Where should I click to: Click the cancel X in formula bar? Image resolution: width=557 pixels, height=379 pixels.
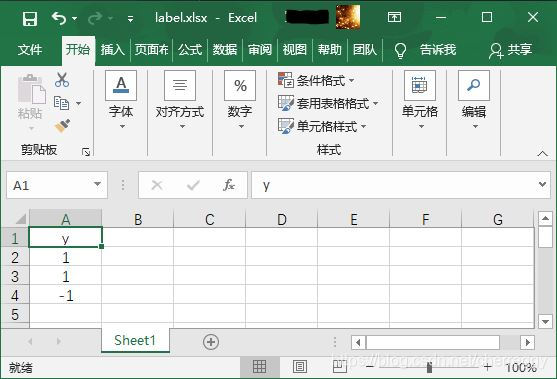click(157, 185)
